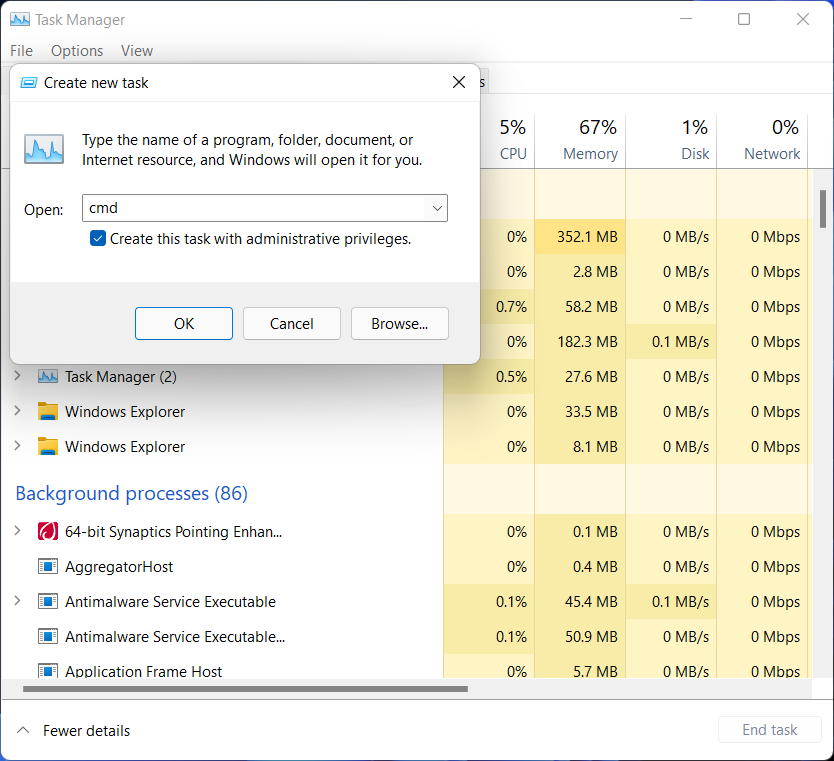Viewport: 834px width, 761px height.
Task: Click the AggregatorHost process icon
Action: [48, 566]
